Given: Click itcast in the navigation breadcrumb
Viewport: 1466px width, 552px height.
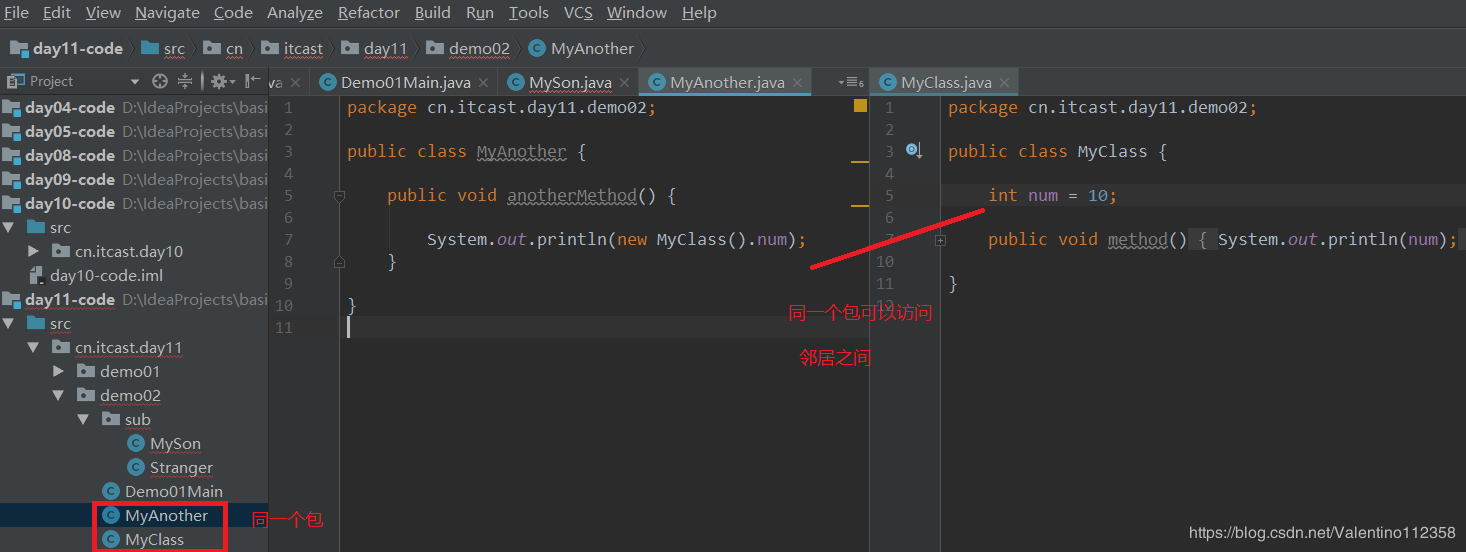Looking at the screenshot, I should 292,48.
